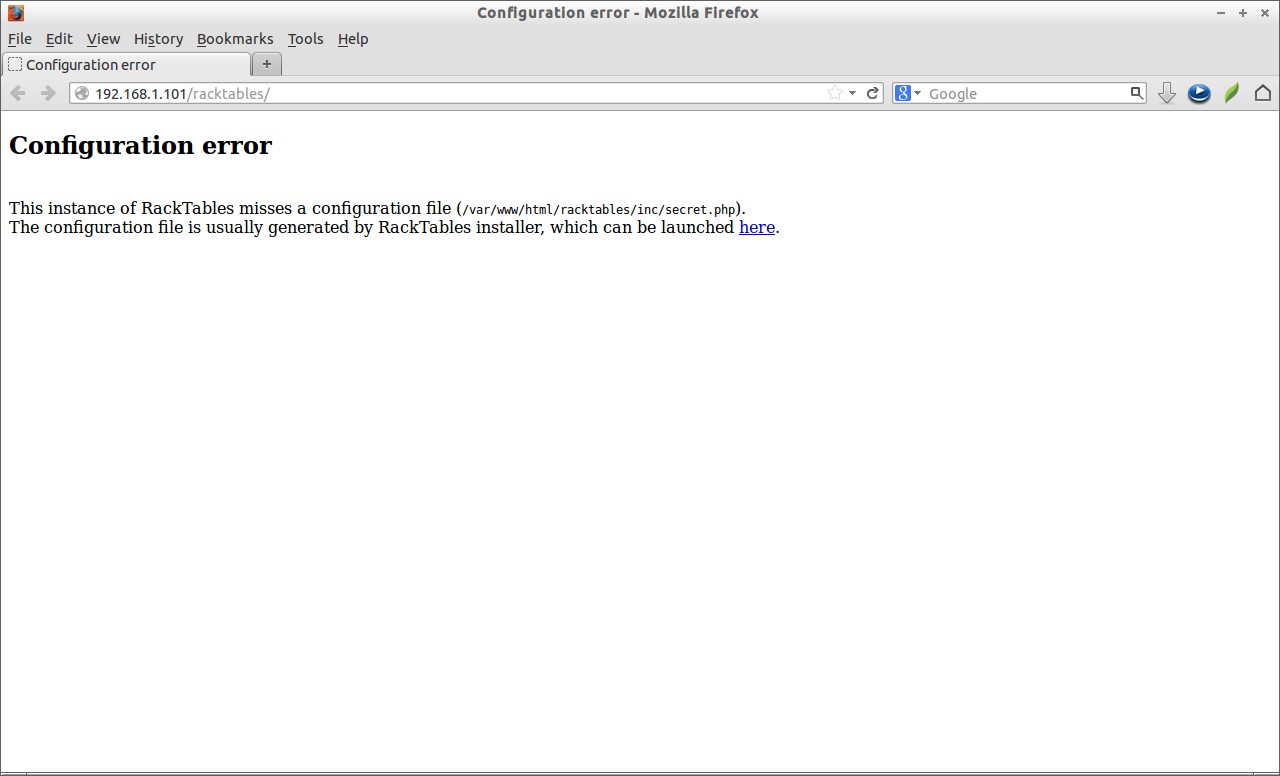The height and width of the screenshot is (776, 1280).
Task: Show URL history dropdown arrow
Action: (852, 93)
